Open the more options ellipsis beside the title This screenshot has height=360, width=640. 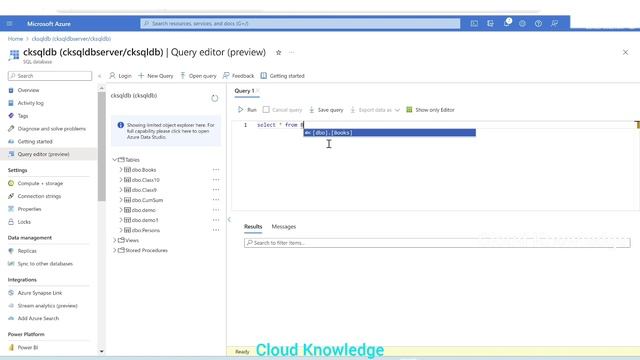pyautogui.click(x=291, y=52)
